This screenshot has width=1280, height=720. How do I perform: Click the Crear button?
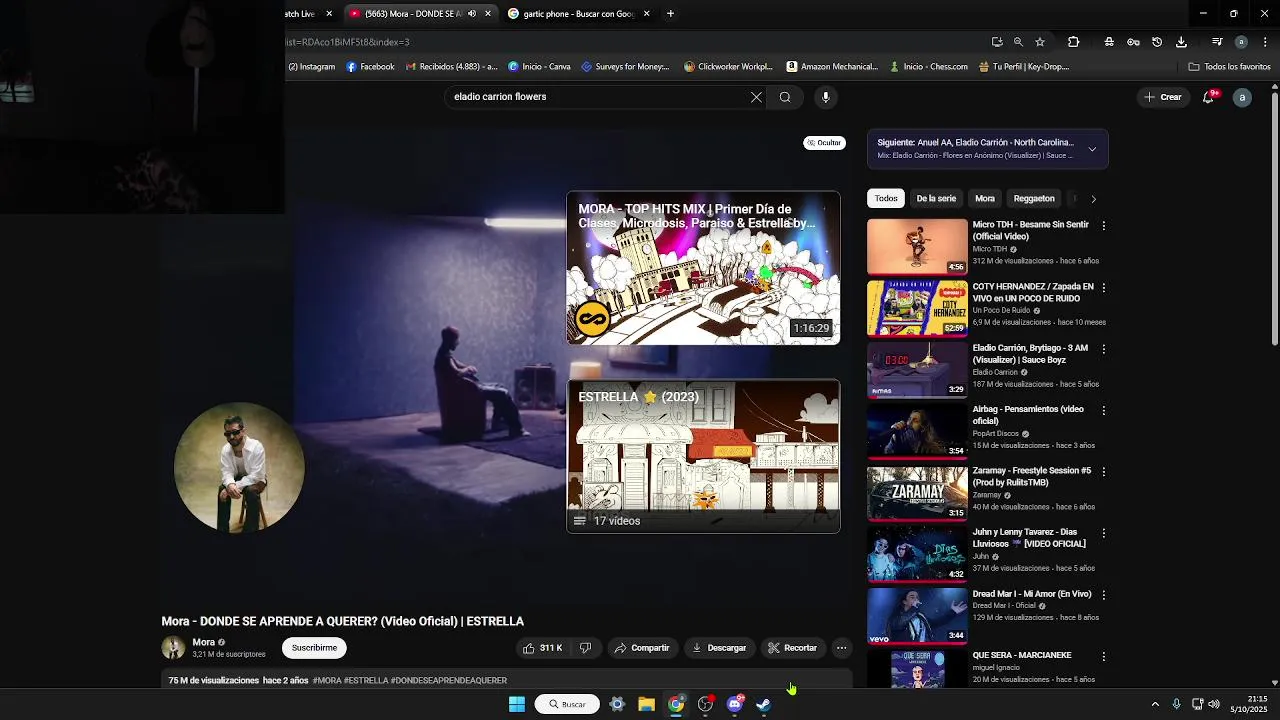1163,97
